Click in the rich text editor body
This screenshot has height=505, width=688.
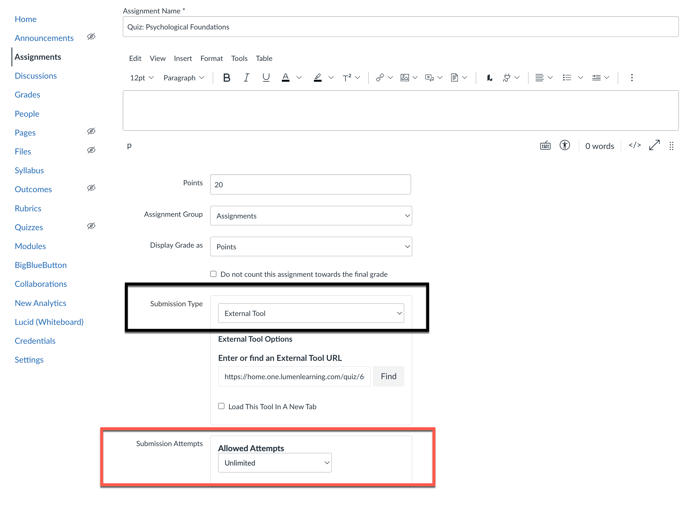pyautogui.click(x=401, y=111)
